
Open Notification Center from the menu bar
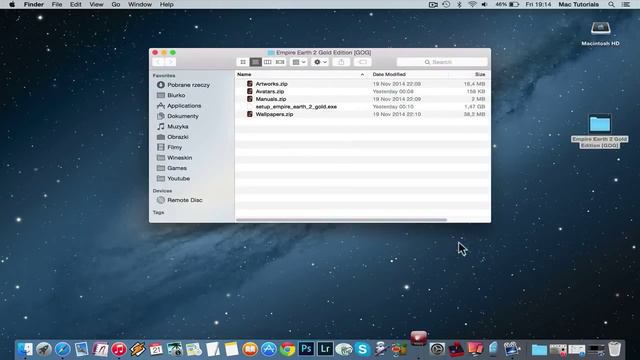tap(626, 4)
